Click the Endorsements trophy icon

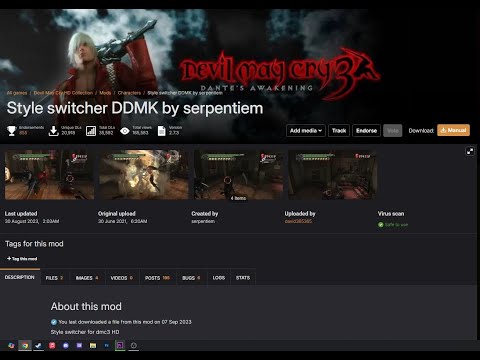coord(12,131)
